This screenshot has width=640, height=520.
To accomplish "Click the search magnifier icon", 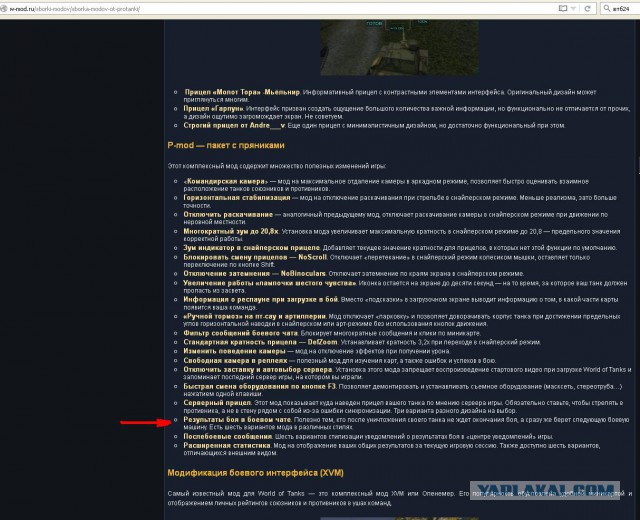I will tap(607, 8).
